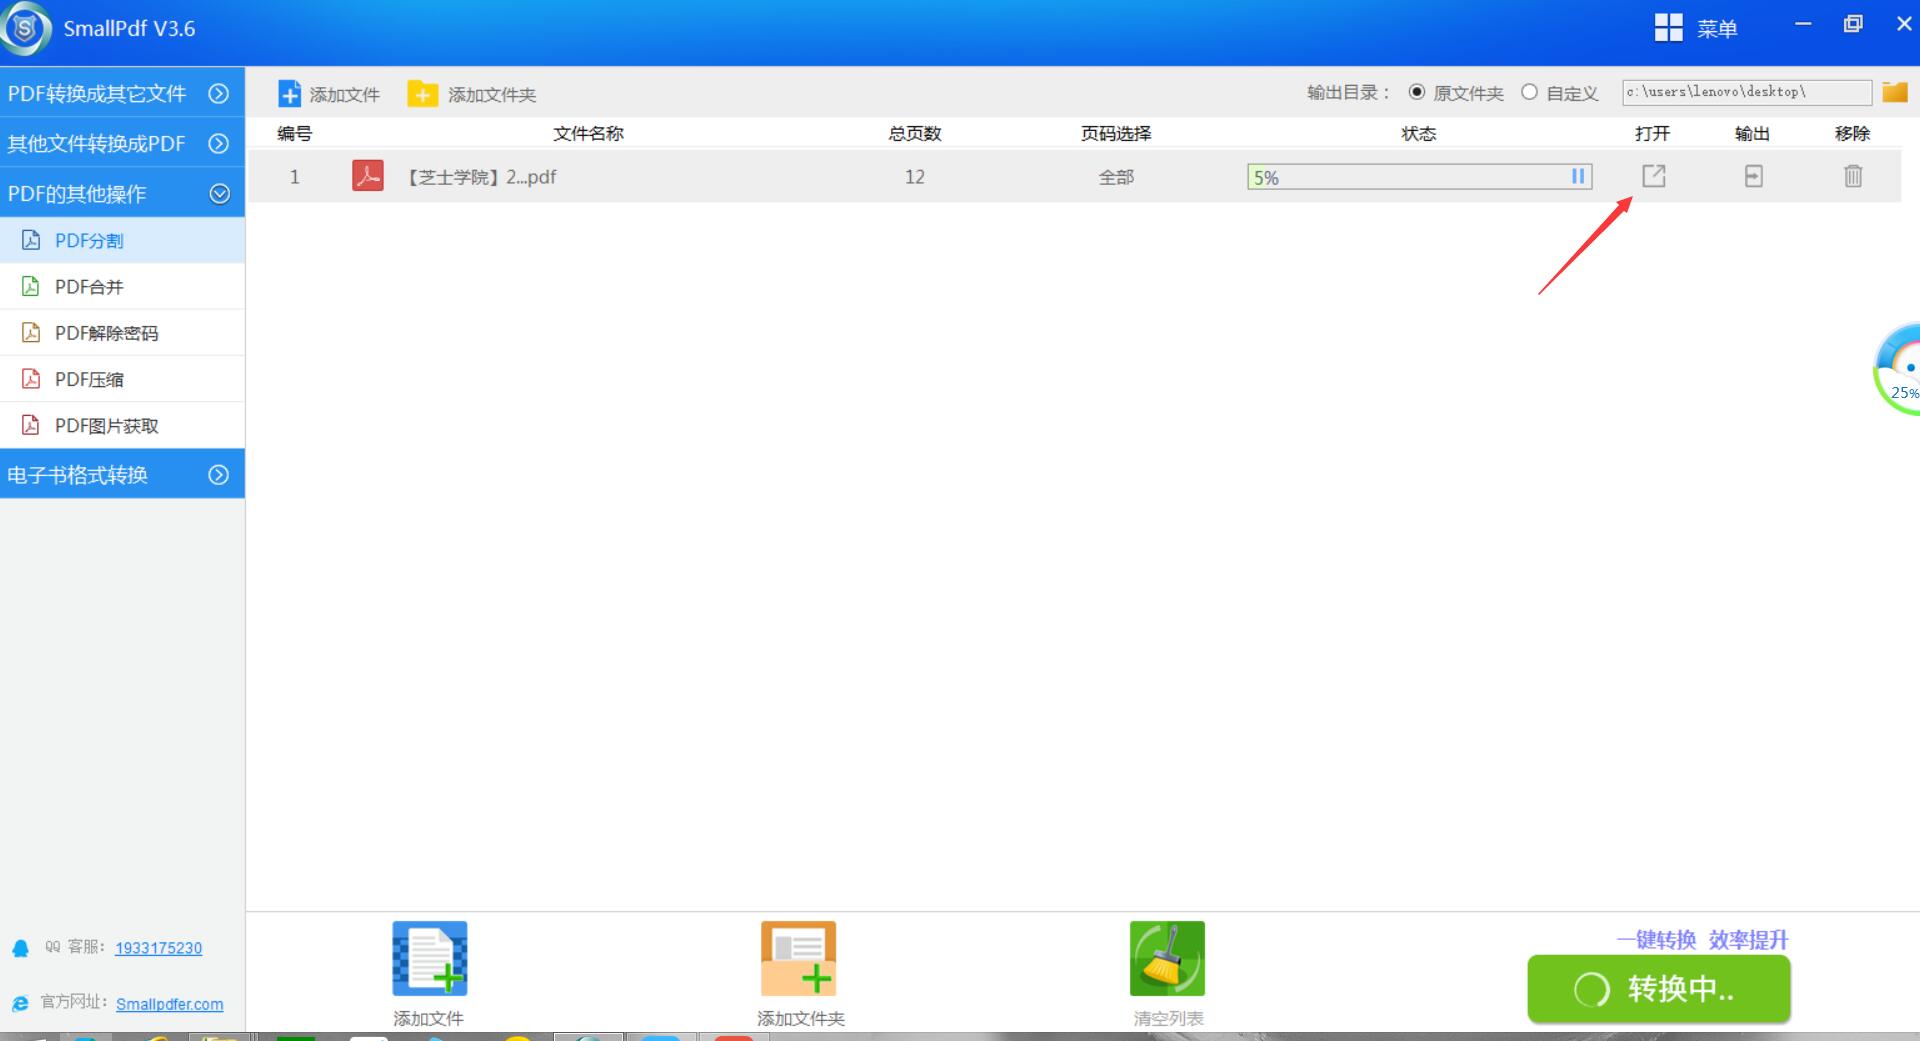Open the Smallpdfer.com website link

pyautogui.click(x=169, y=1004)
